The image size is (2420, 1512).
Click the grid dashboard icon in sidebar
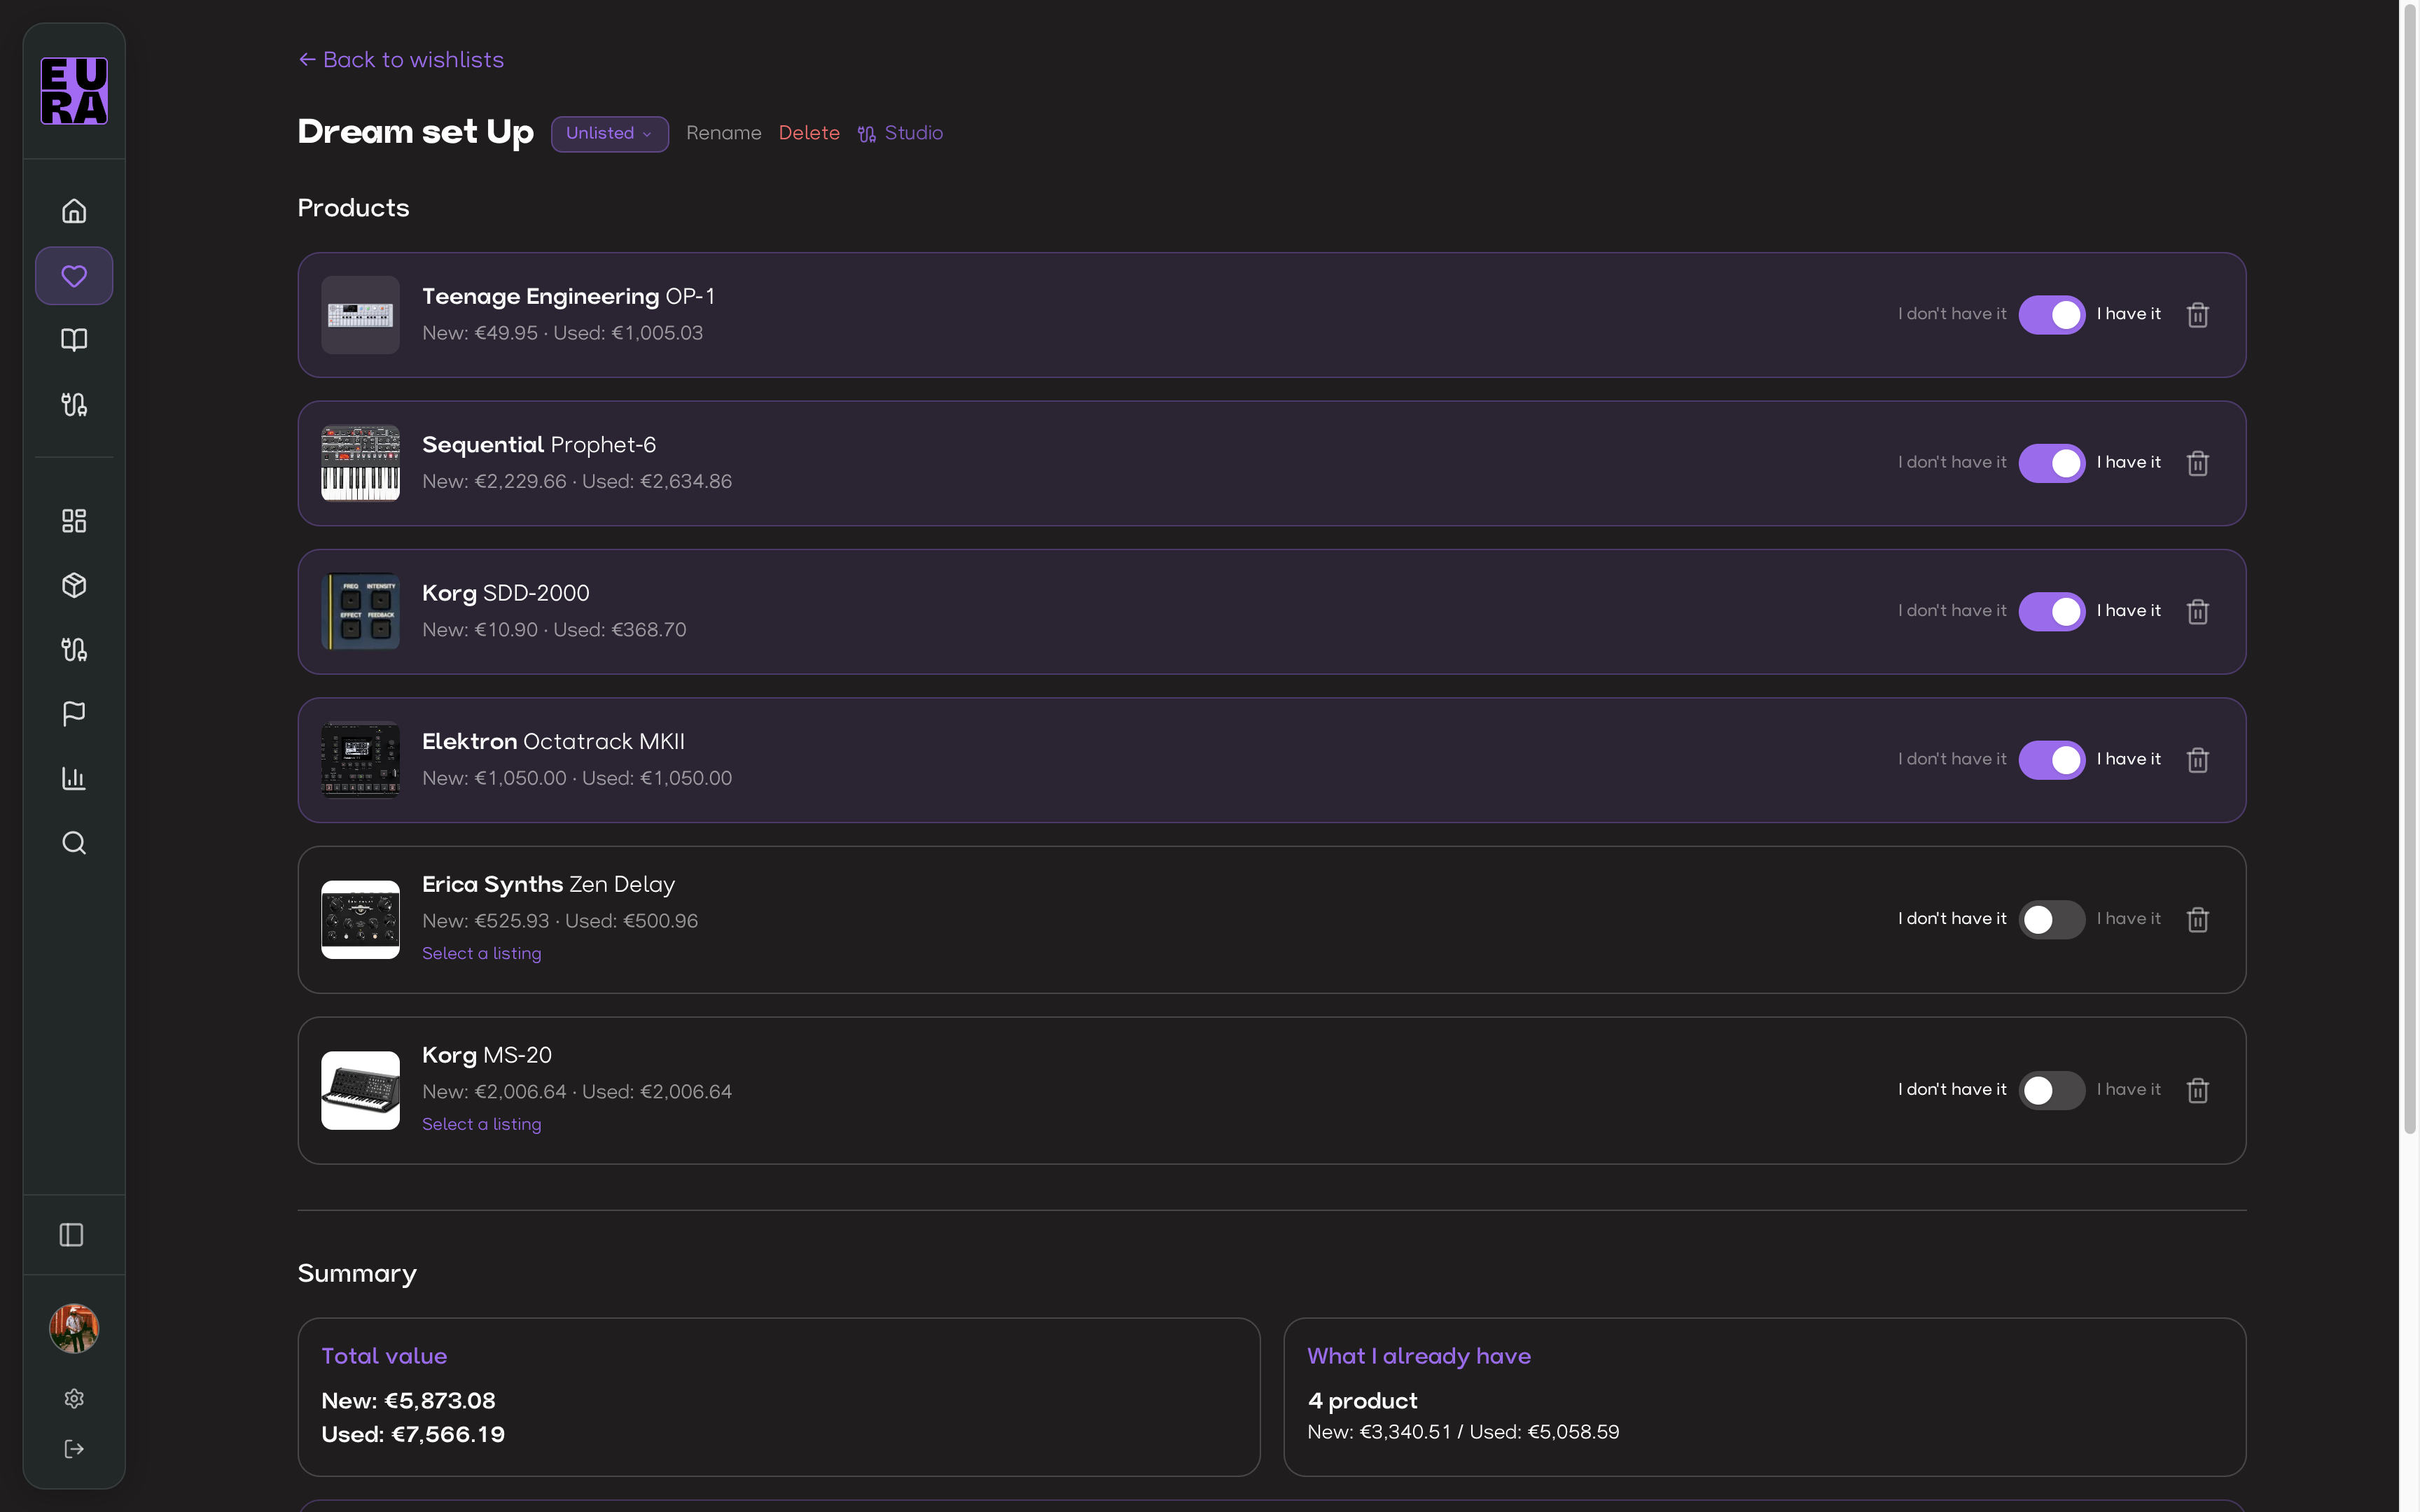[74, 521]
